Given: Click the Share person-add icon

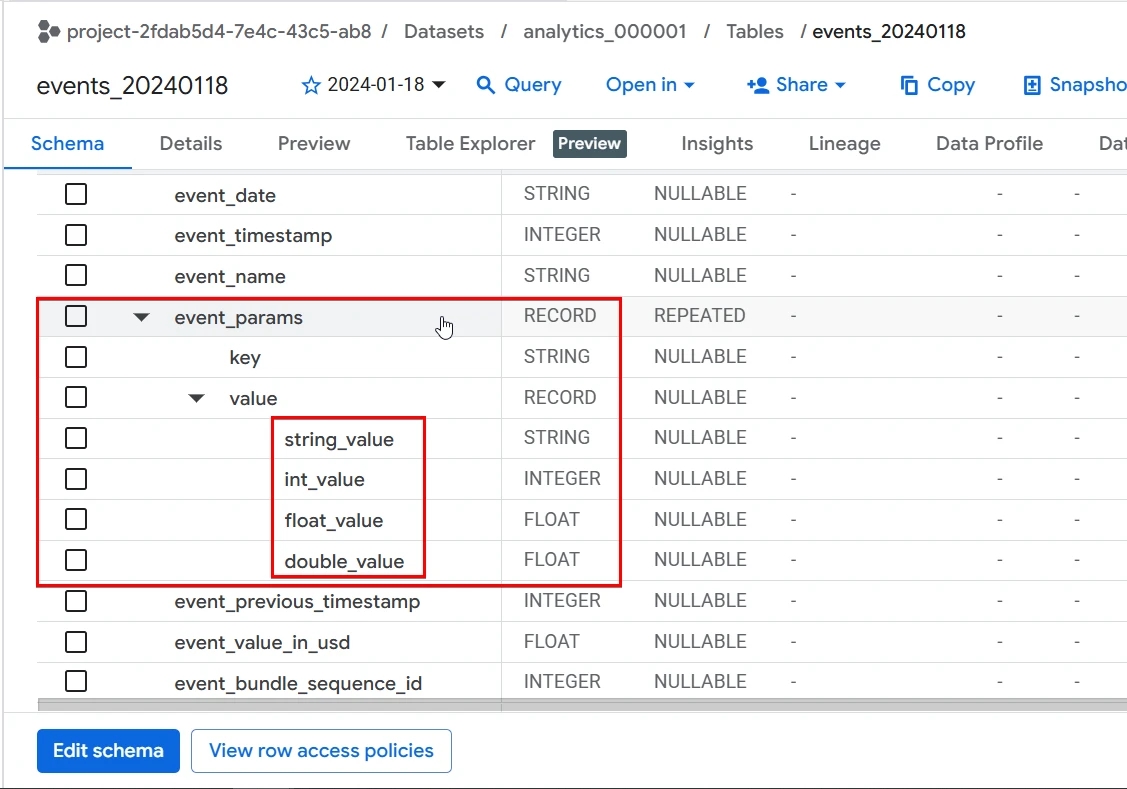Looking at the screenshot, I should tap(758, 86).
